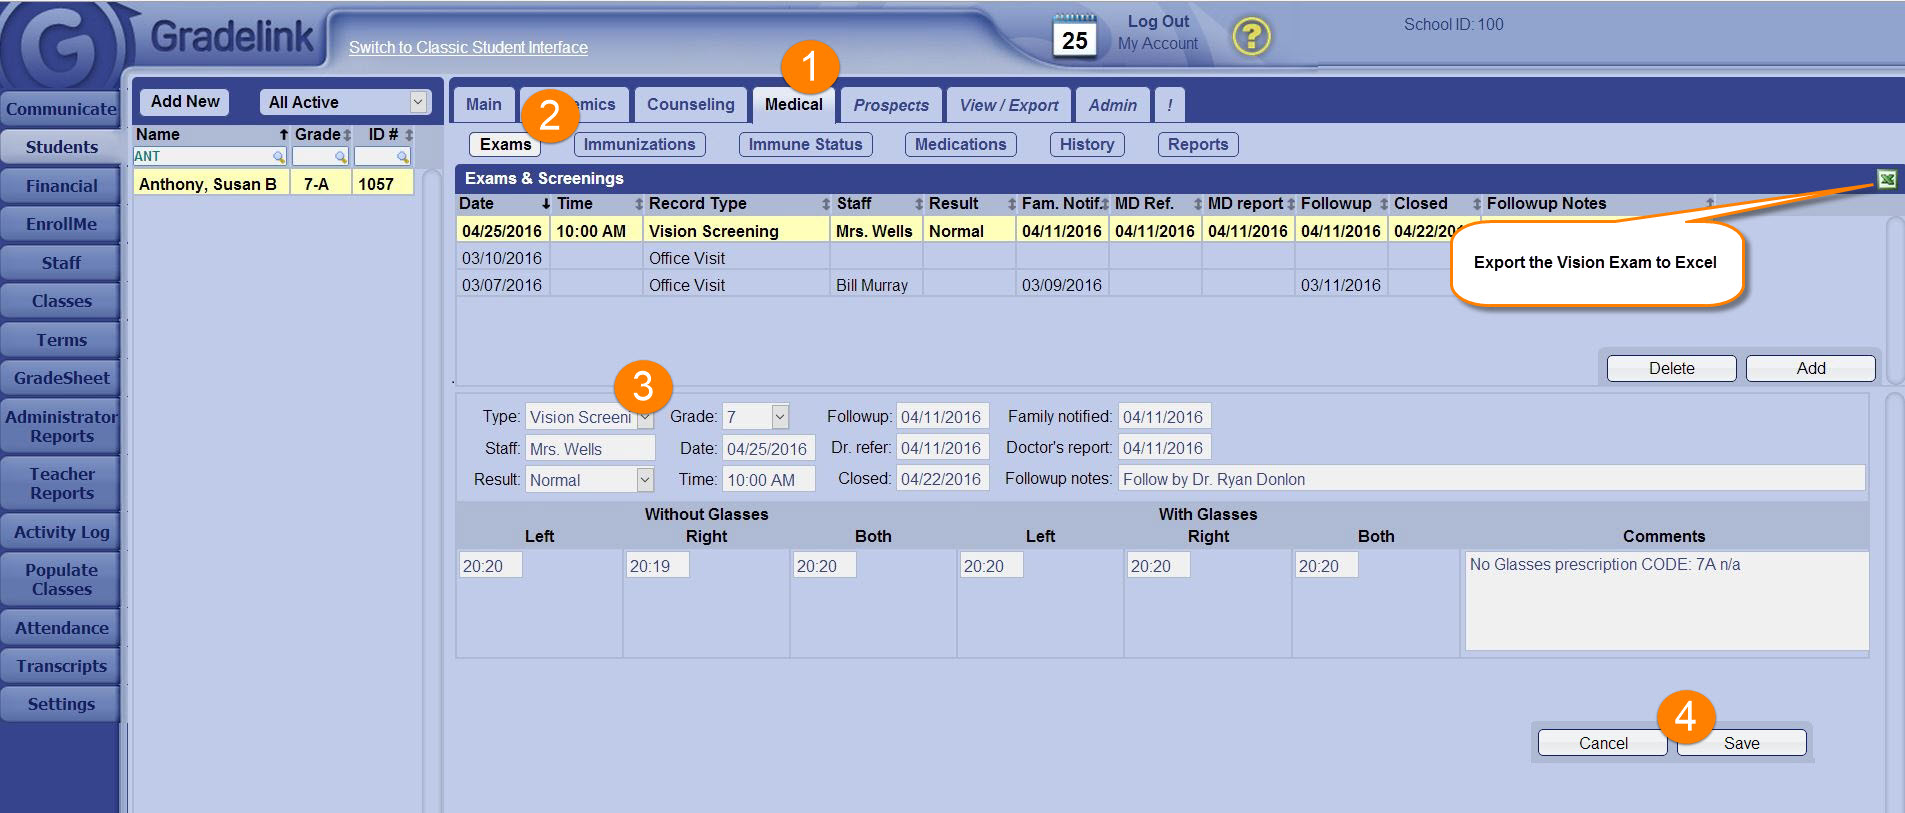Screen dimensions: 1905x813
Task: Click the Add New button
Action: point(185,102)
